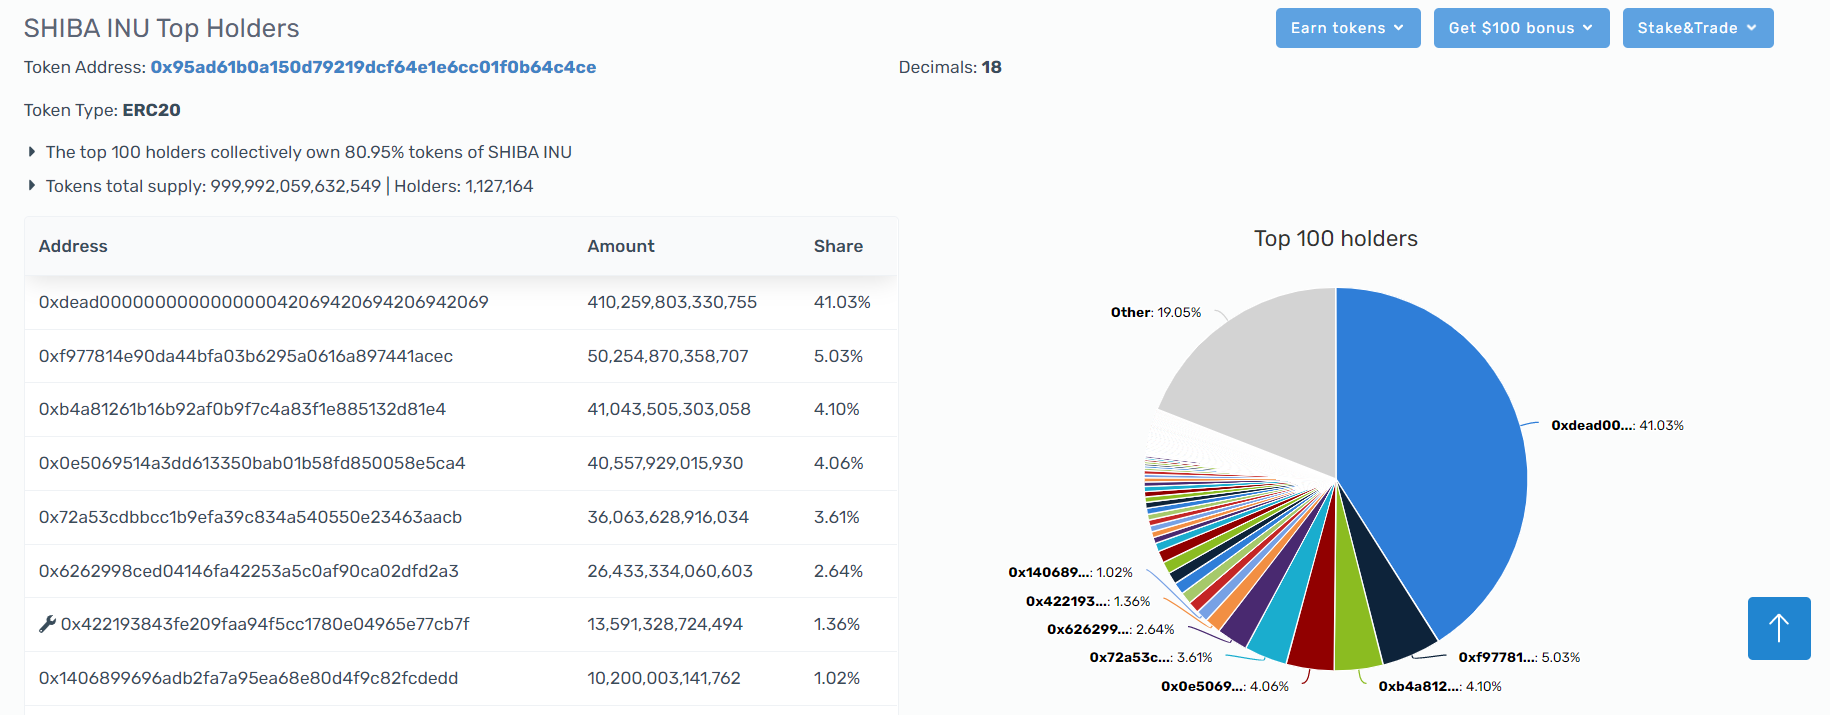Click the wrench icon beside 0x422193 address
Image resolution: width=1830 pixels, height=715 pixels.
tap(47, 624)
